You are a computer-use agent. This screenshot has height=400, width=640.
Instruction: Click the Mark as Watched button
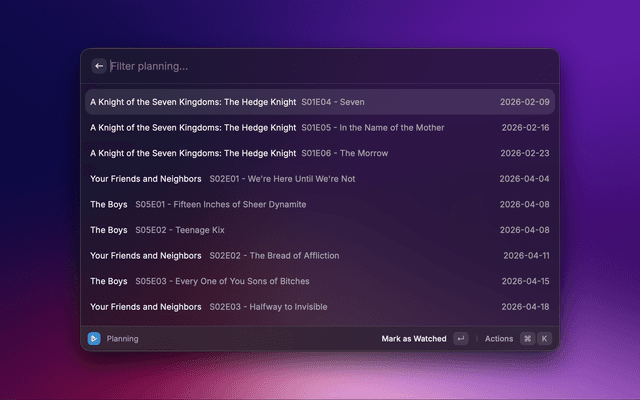414,339
